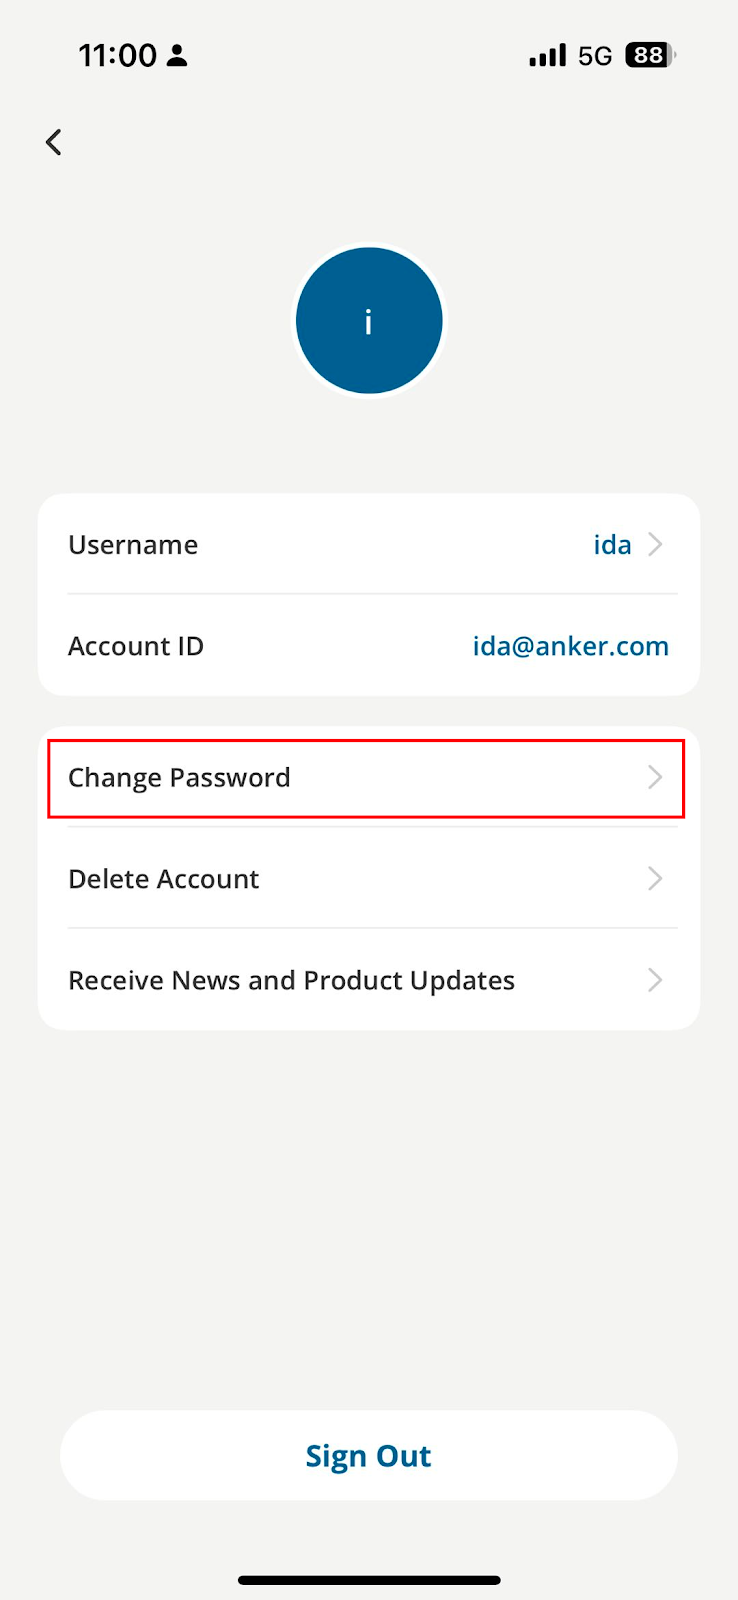Screen dimensions: 738x1600
Task: Tap the username value "ida"
Action: [x=612, y=545]
